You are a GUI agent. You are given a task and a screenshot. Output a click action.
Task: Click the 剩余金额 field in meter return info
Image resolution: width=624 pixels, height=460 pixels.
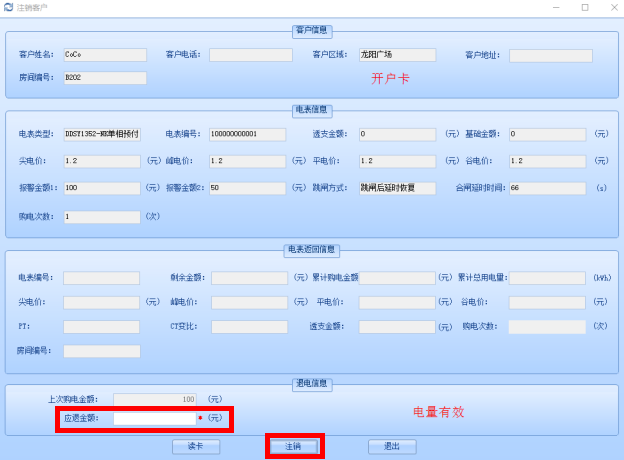click(249, 278)
